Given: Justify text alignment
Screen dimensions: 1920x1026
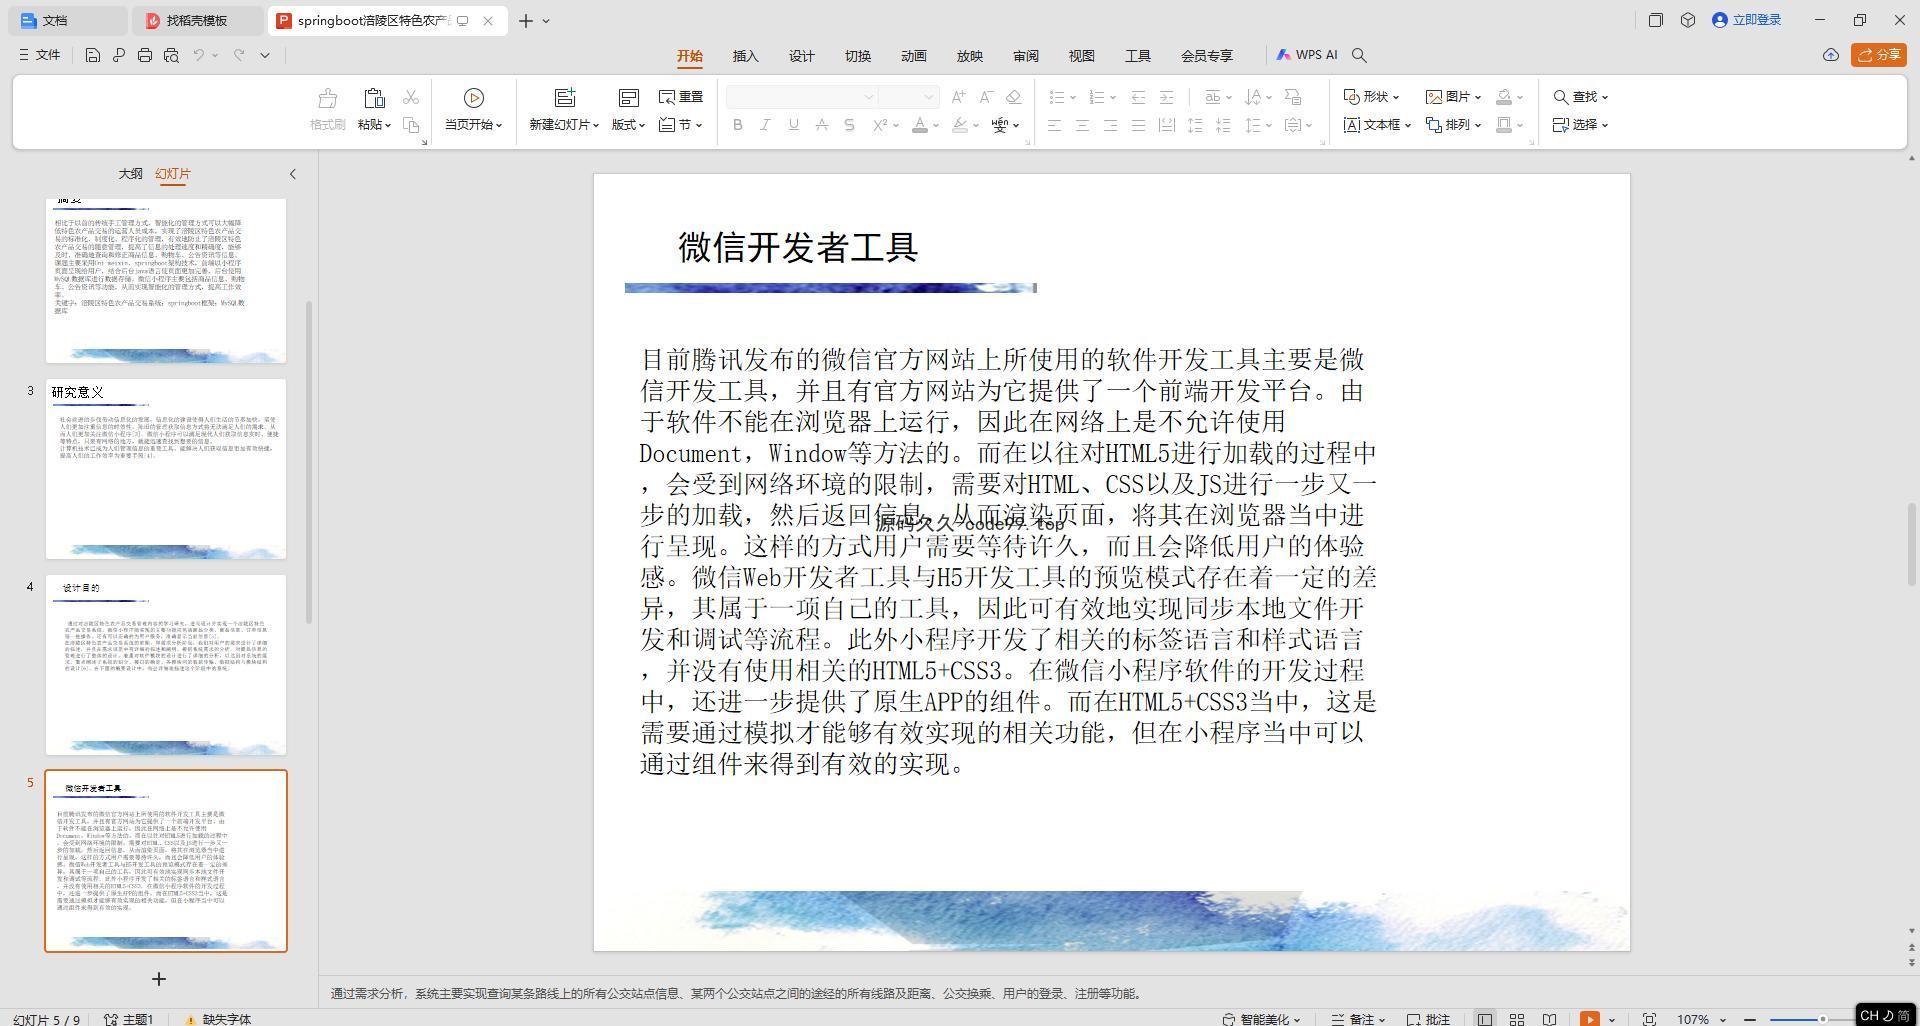Looking at the screenshot, I should pos(1138,125).
